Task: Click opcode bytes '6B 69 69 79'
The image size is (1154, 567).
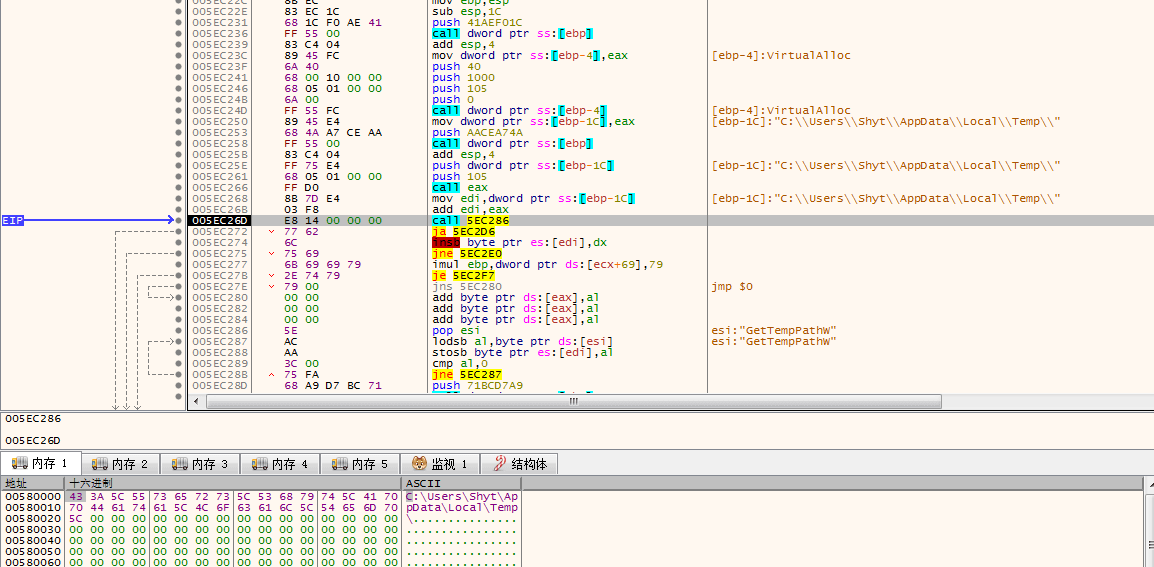Action: coord(323,264)
